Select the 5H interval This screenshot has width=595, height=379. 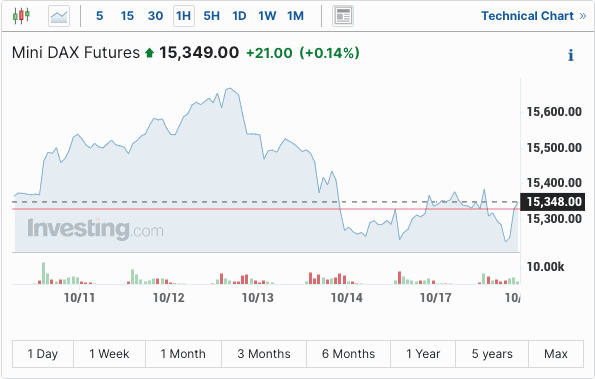point(211,16)
